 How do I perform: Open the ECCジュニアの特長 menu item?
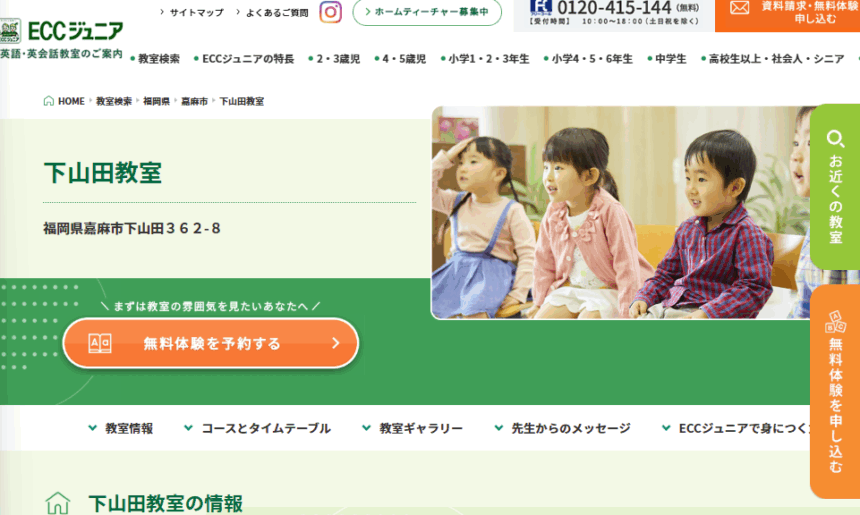[x=244, y=59]
